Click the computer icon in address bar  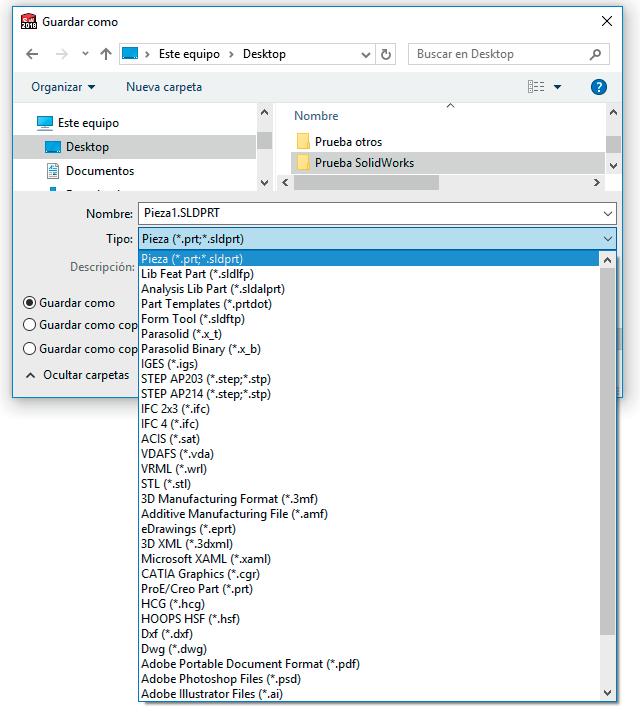pyautogui.click(x=130, y=54)
